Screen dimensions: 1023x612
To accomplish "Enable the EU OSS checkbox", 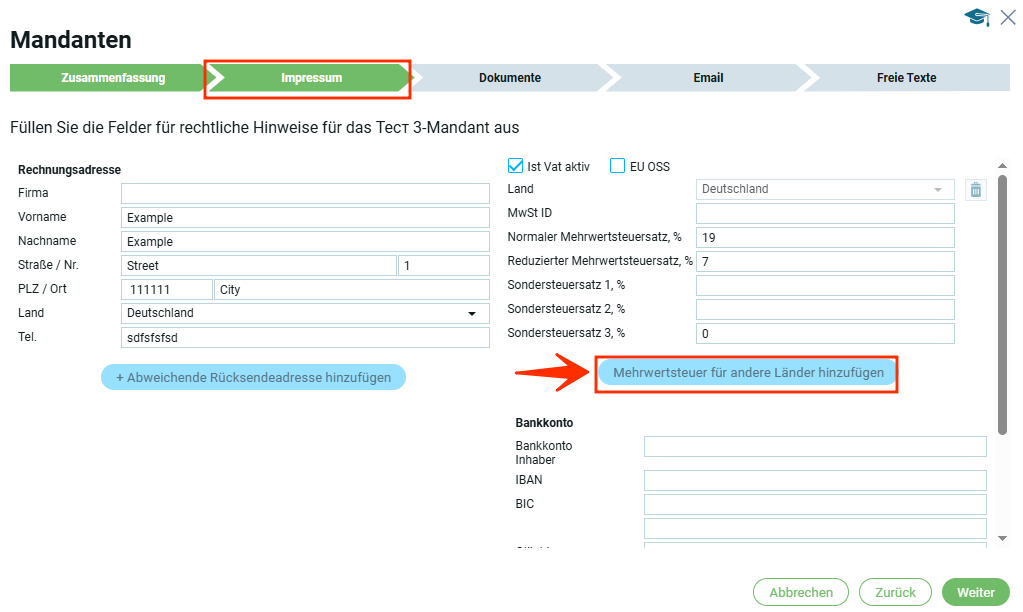I will coord(618,166).
